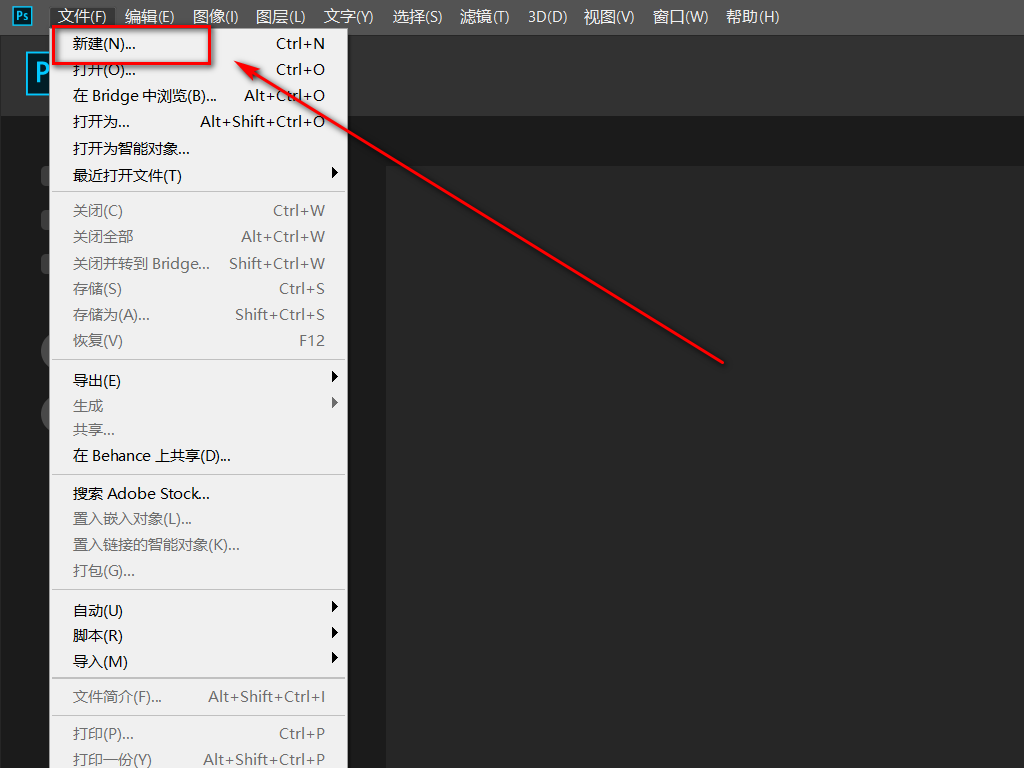This screenshot has height=768, width=1024.
Task: Expand 自动(U) submenu
Action: 199,611
